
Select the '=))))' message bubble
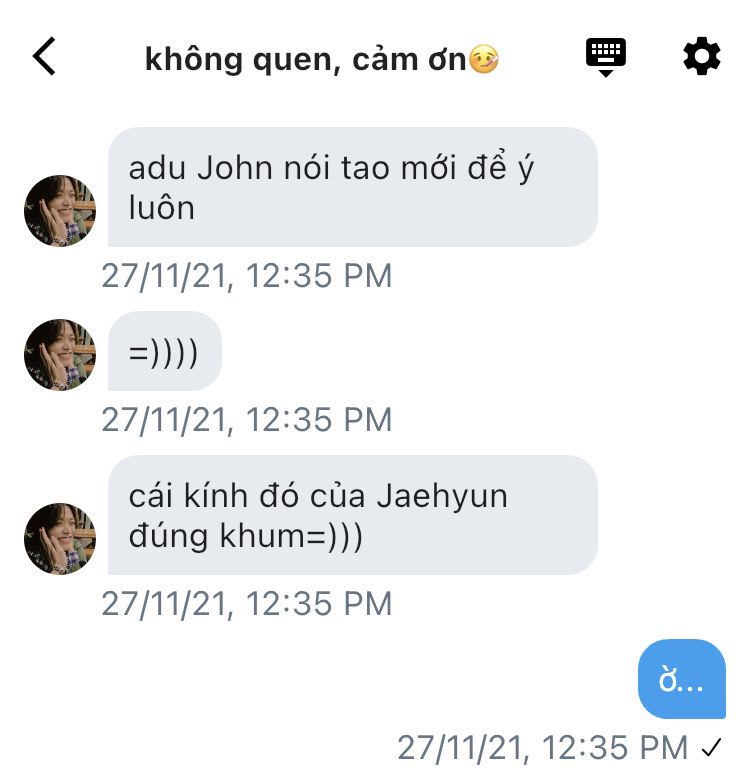(x=164, y=351)
